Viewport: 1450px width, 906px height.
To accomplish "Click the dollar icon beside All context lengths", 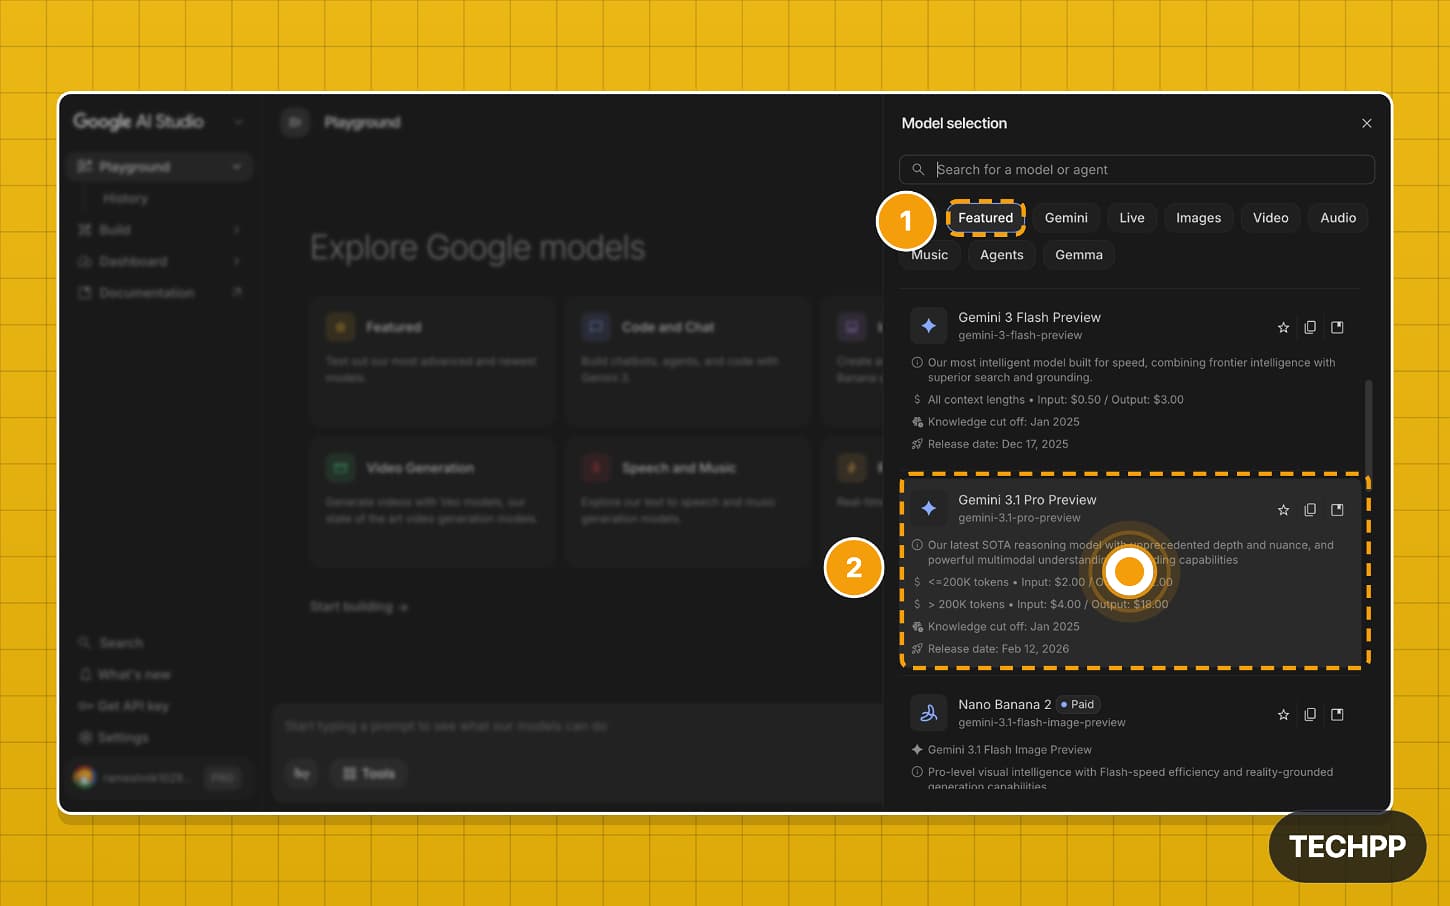I will (x=917, y=399).
